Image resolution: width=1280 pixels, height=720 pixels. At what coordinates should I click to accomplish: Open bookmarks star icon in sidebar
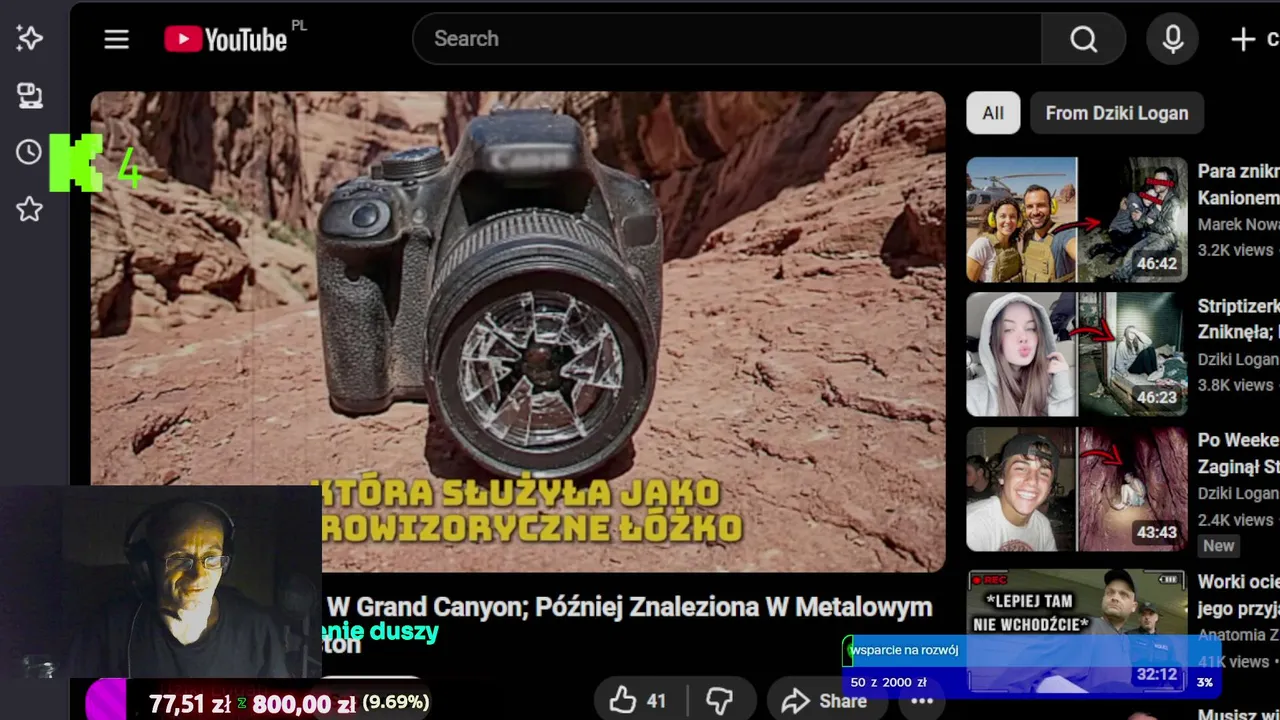[x=29, y=209]
